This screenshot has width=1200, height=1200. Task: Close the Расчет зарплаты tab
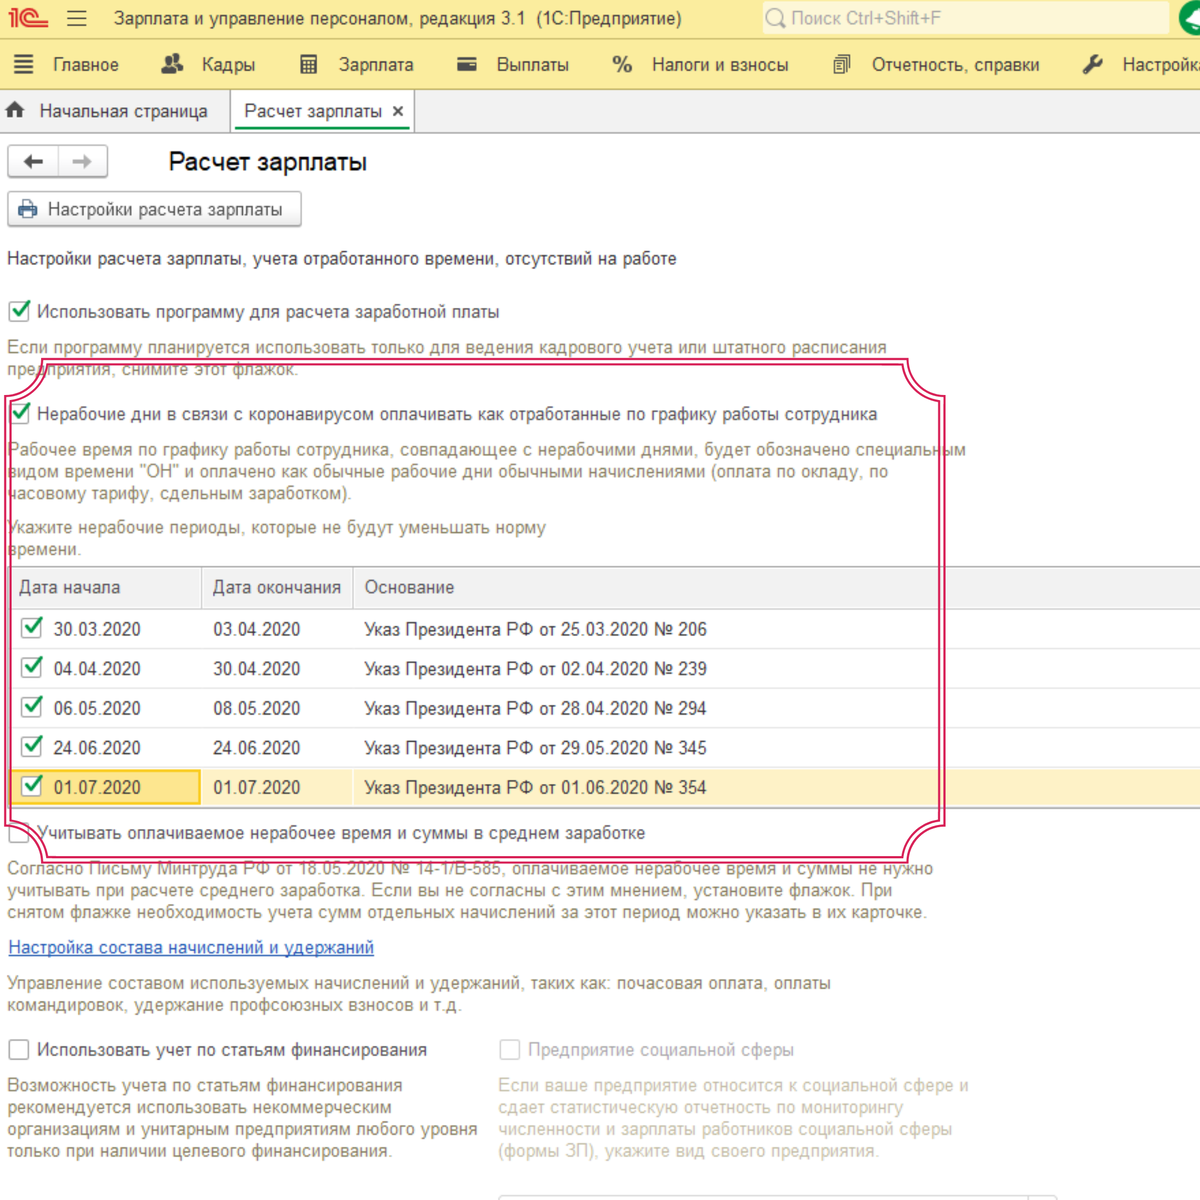[398, 111]
